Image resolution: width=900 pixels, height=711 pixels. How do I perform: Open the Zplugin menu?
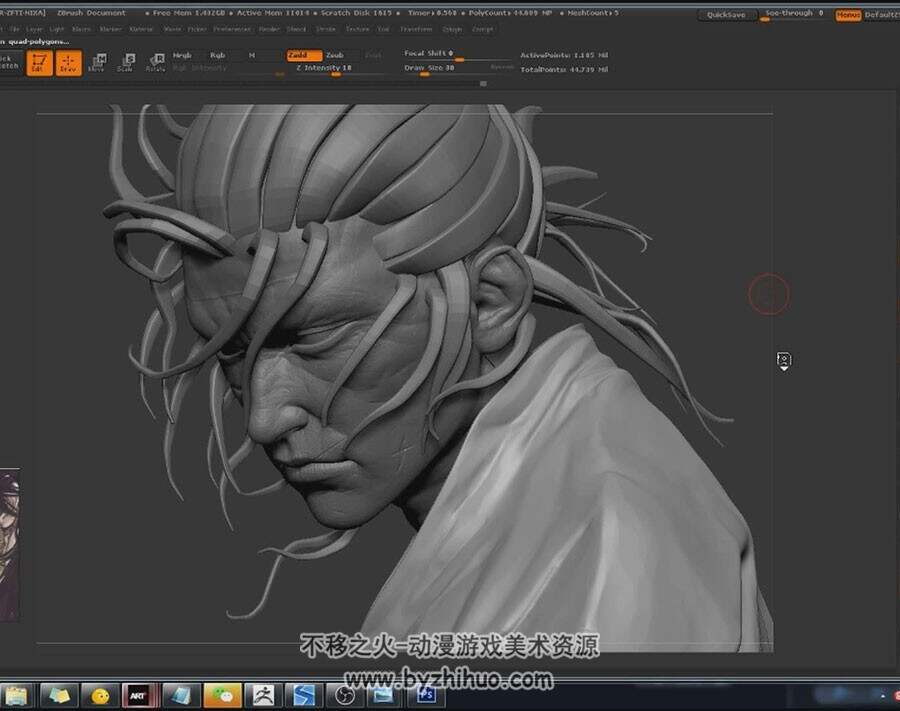coord(452,29)
